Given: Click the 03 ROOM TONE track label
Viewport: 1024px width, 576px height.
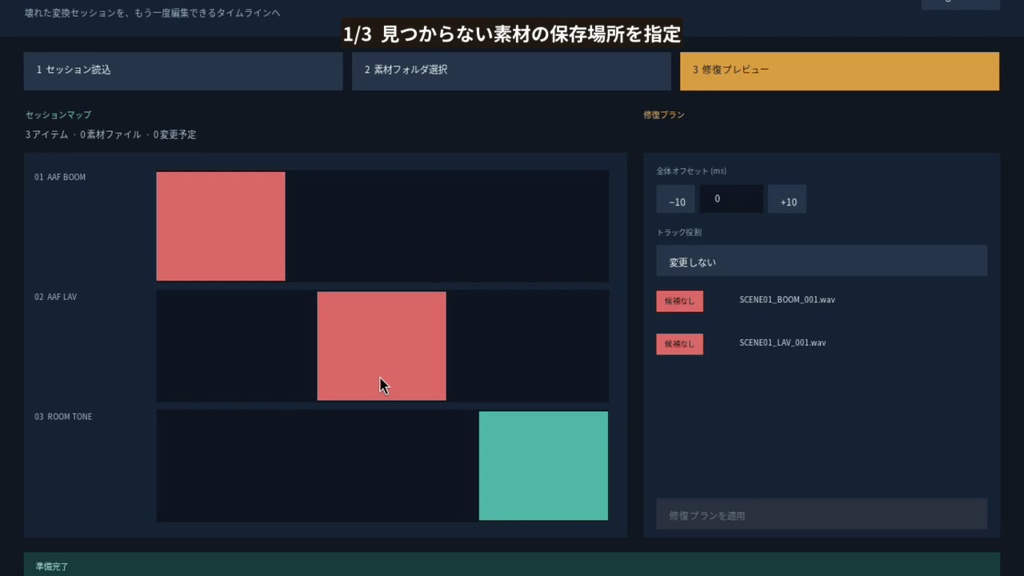Looking at the screenshot, I should 63,417.
